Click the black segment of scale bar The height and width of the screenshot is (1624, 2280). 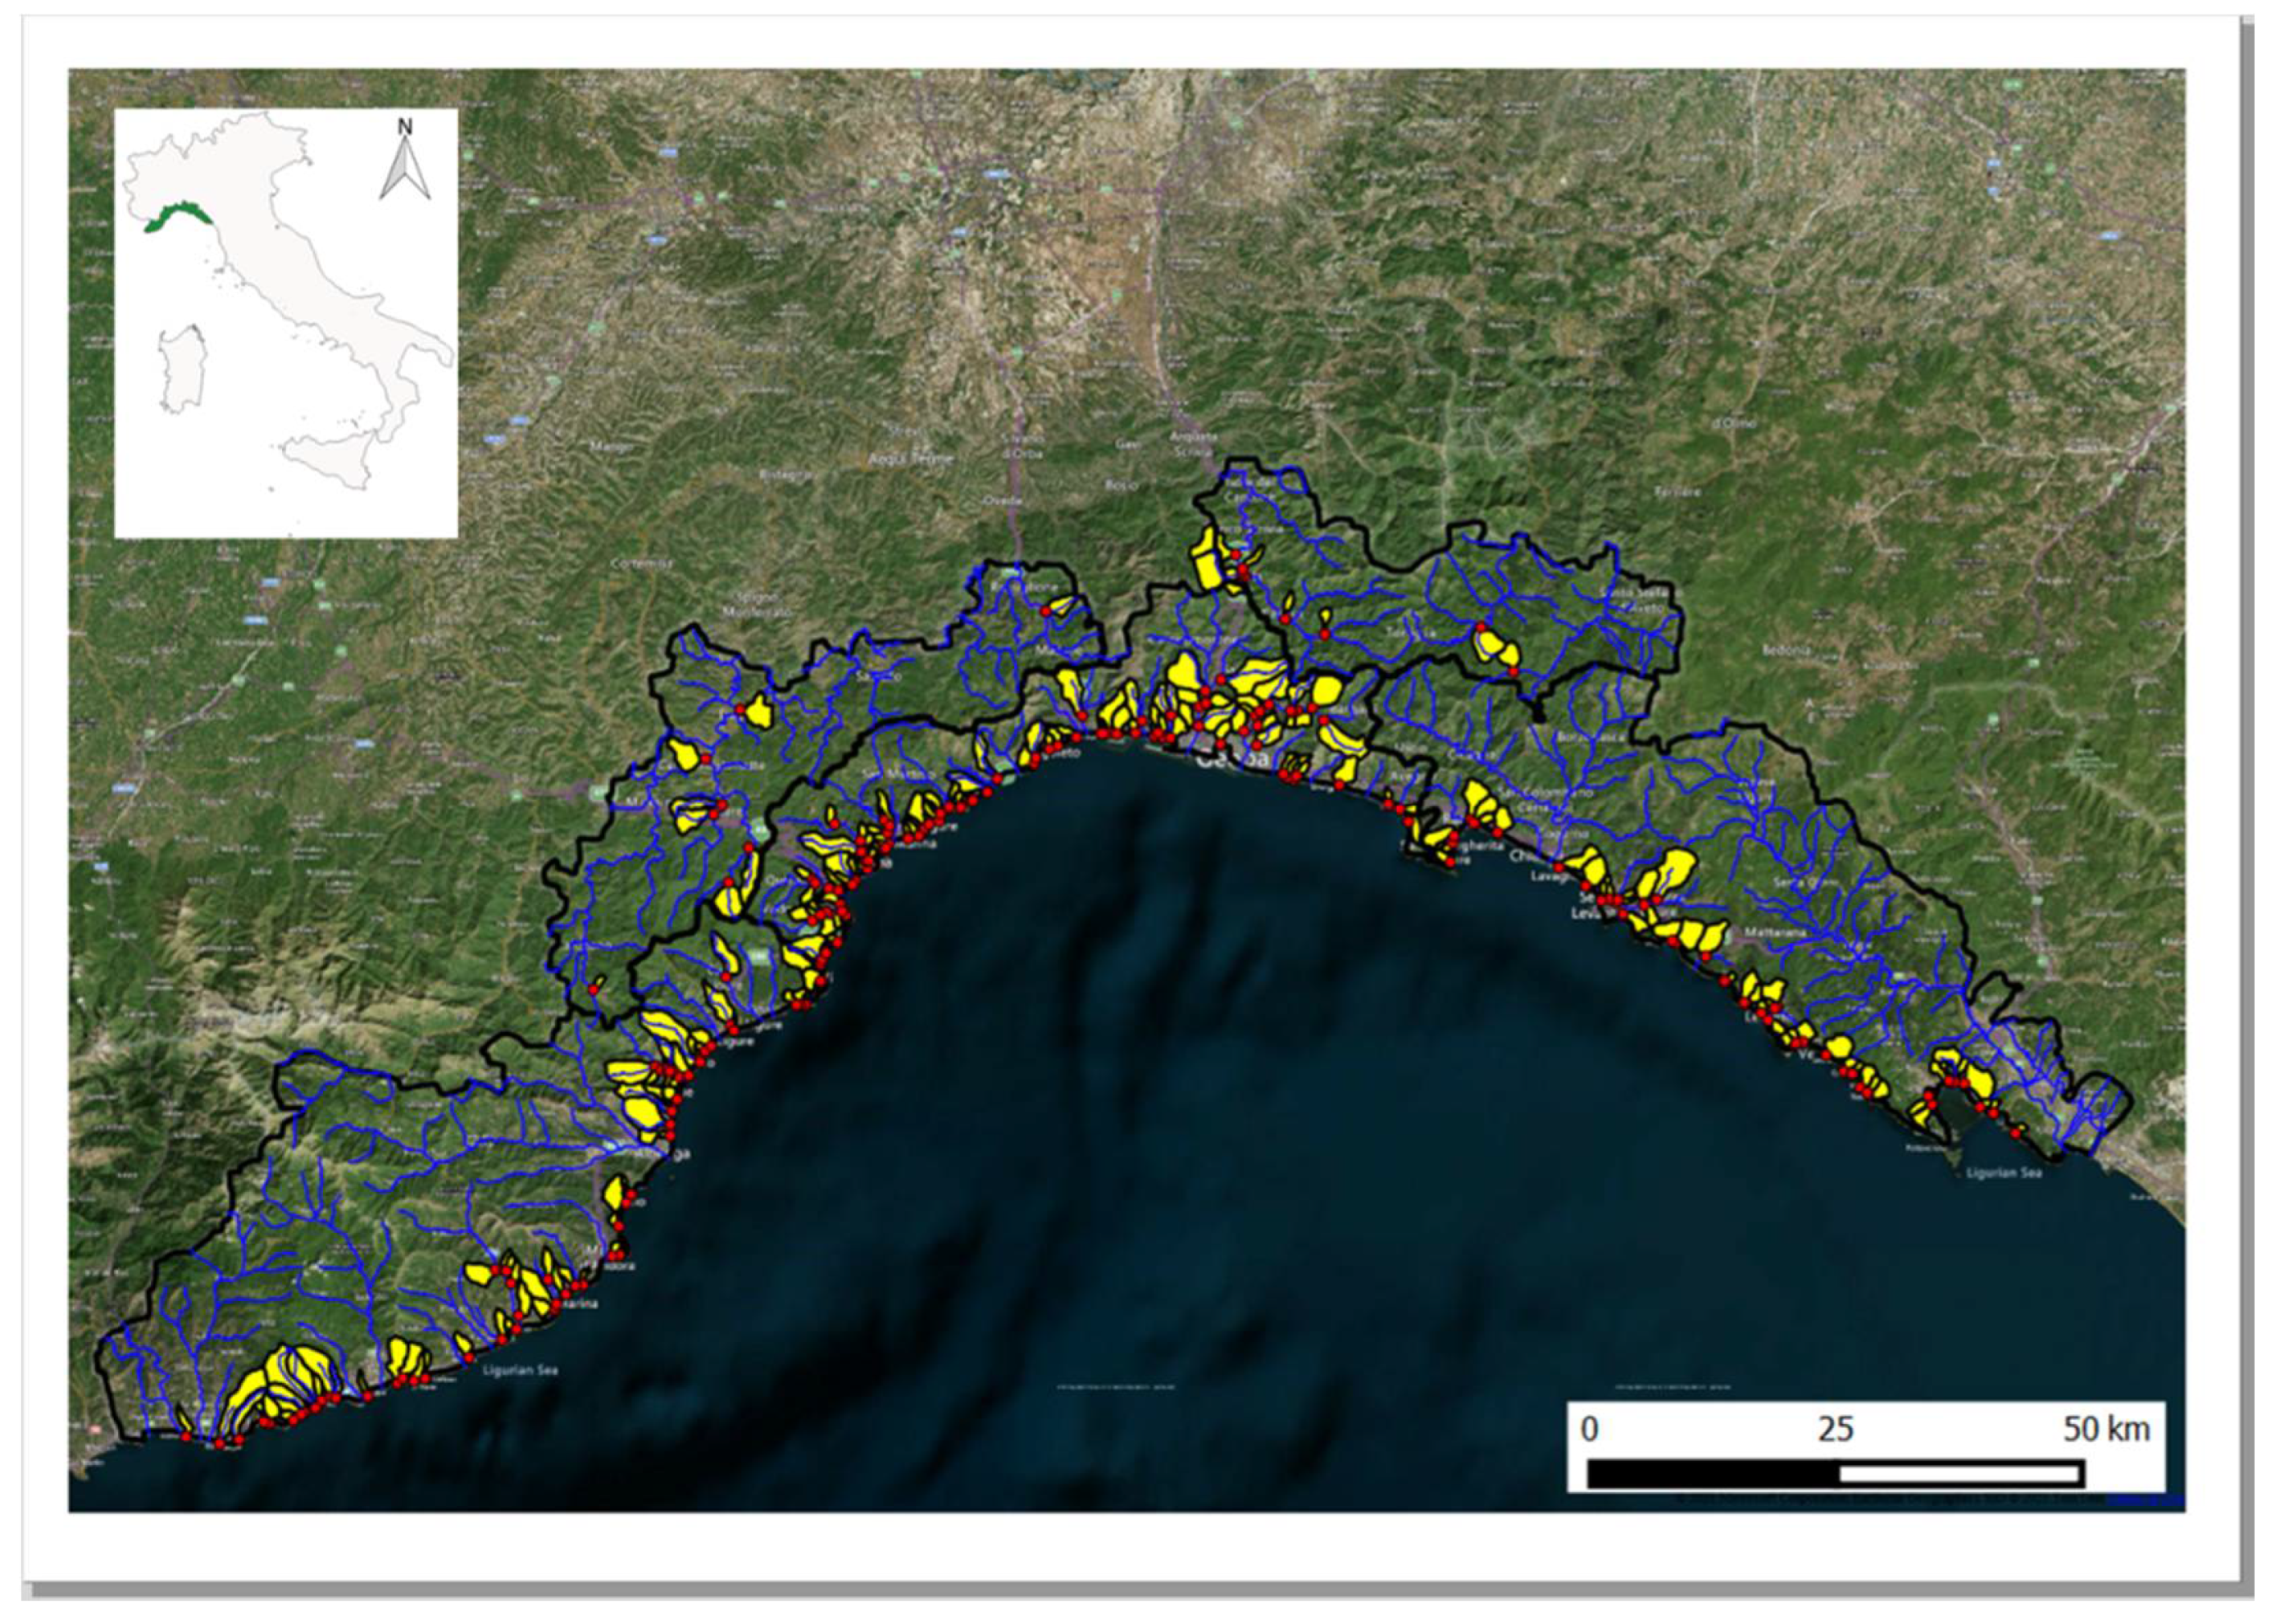(1713, 1473)
